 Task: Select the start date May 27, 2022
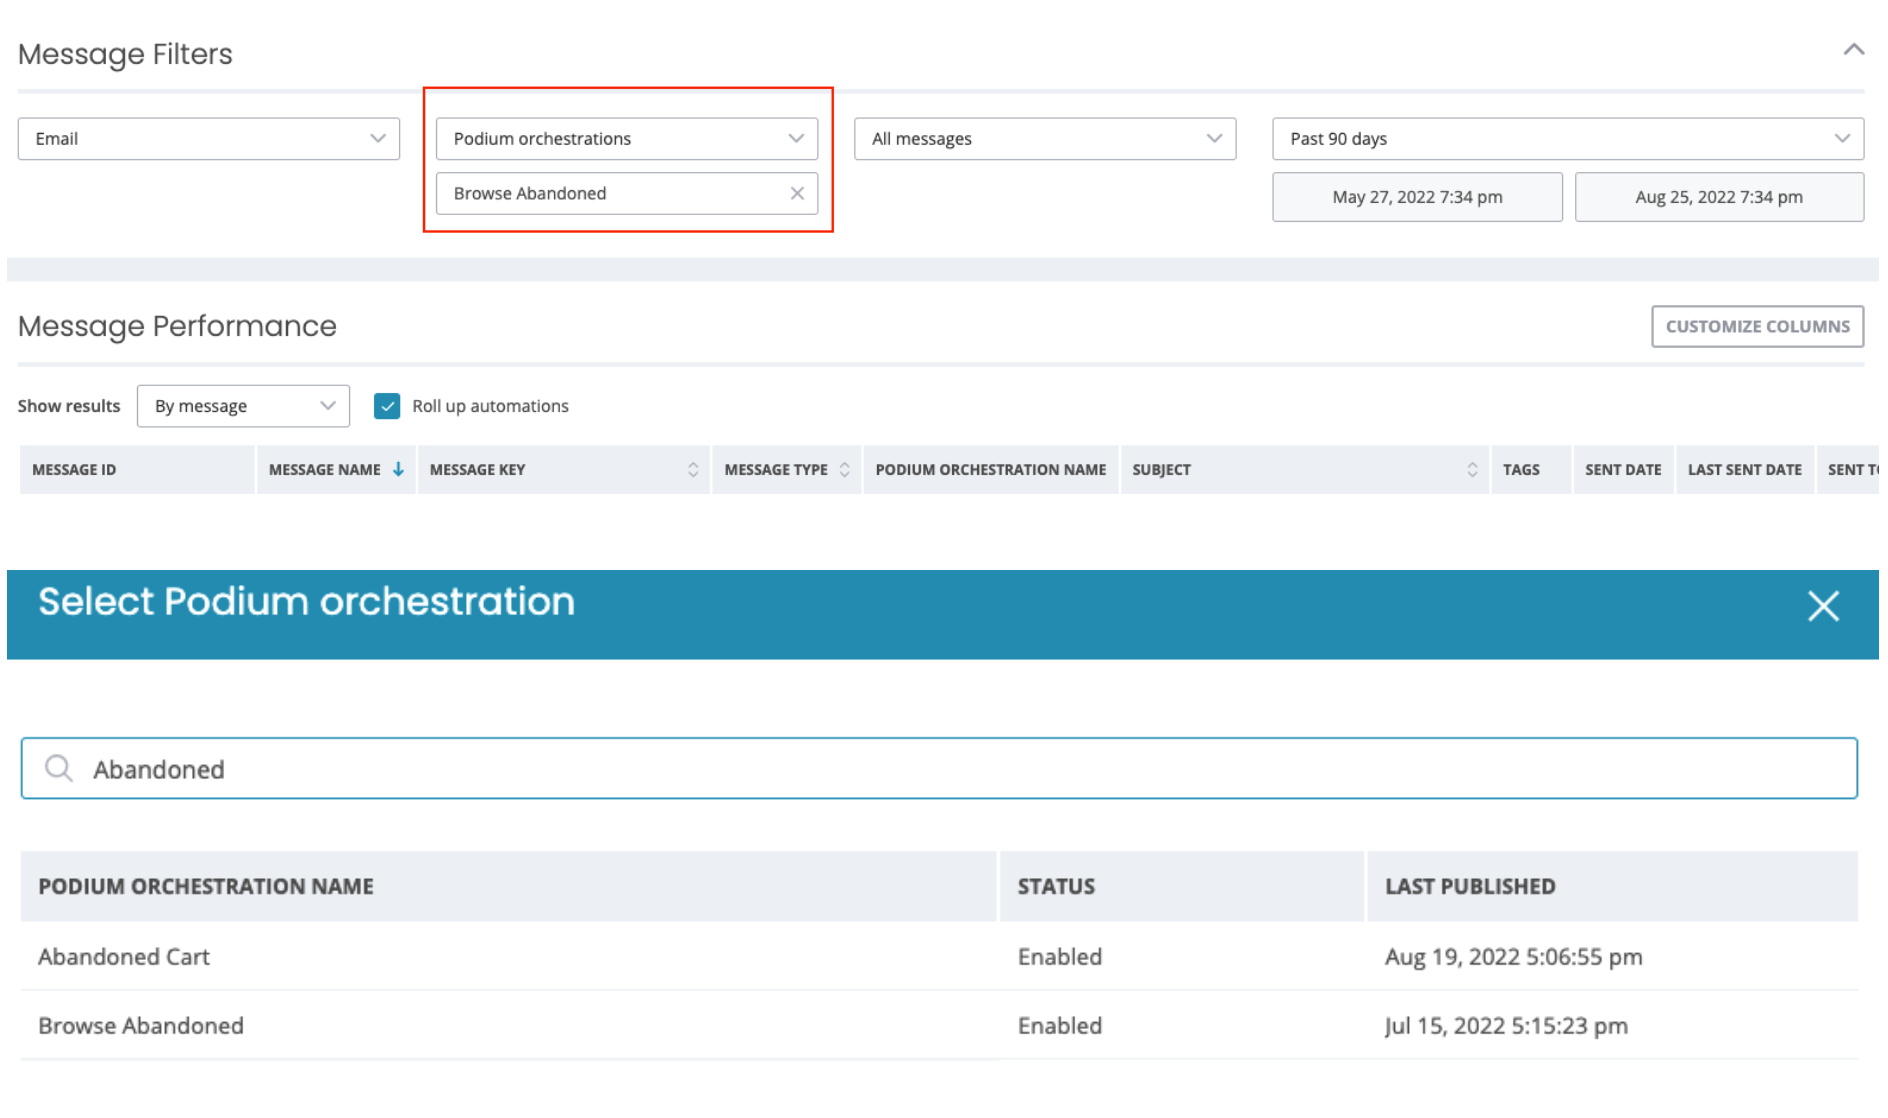(1416, 197)
